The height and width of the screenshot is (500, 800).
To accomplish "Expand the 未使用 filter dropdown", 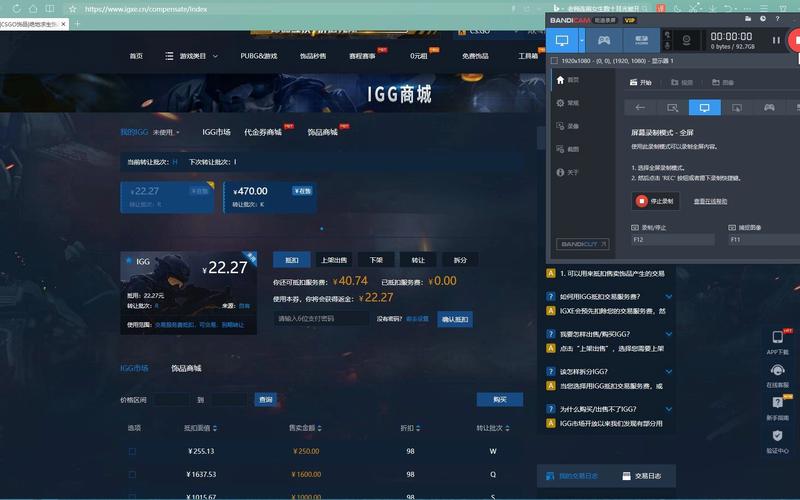I will pos(167,132).
